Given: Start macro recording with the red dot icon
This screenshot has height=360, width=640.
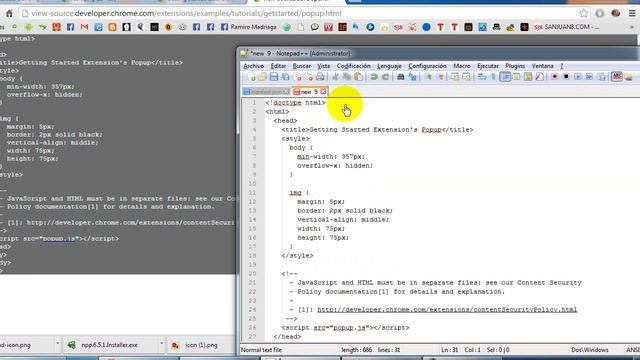Looking at the screenshot, I should [x=554, y=77].
